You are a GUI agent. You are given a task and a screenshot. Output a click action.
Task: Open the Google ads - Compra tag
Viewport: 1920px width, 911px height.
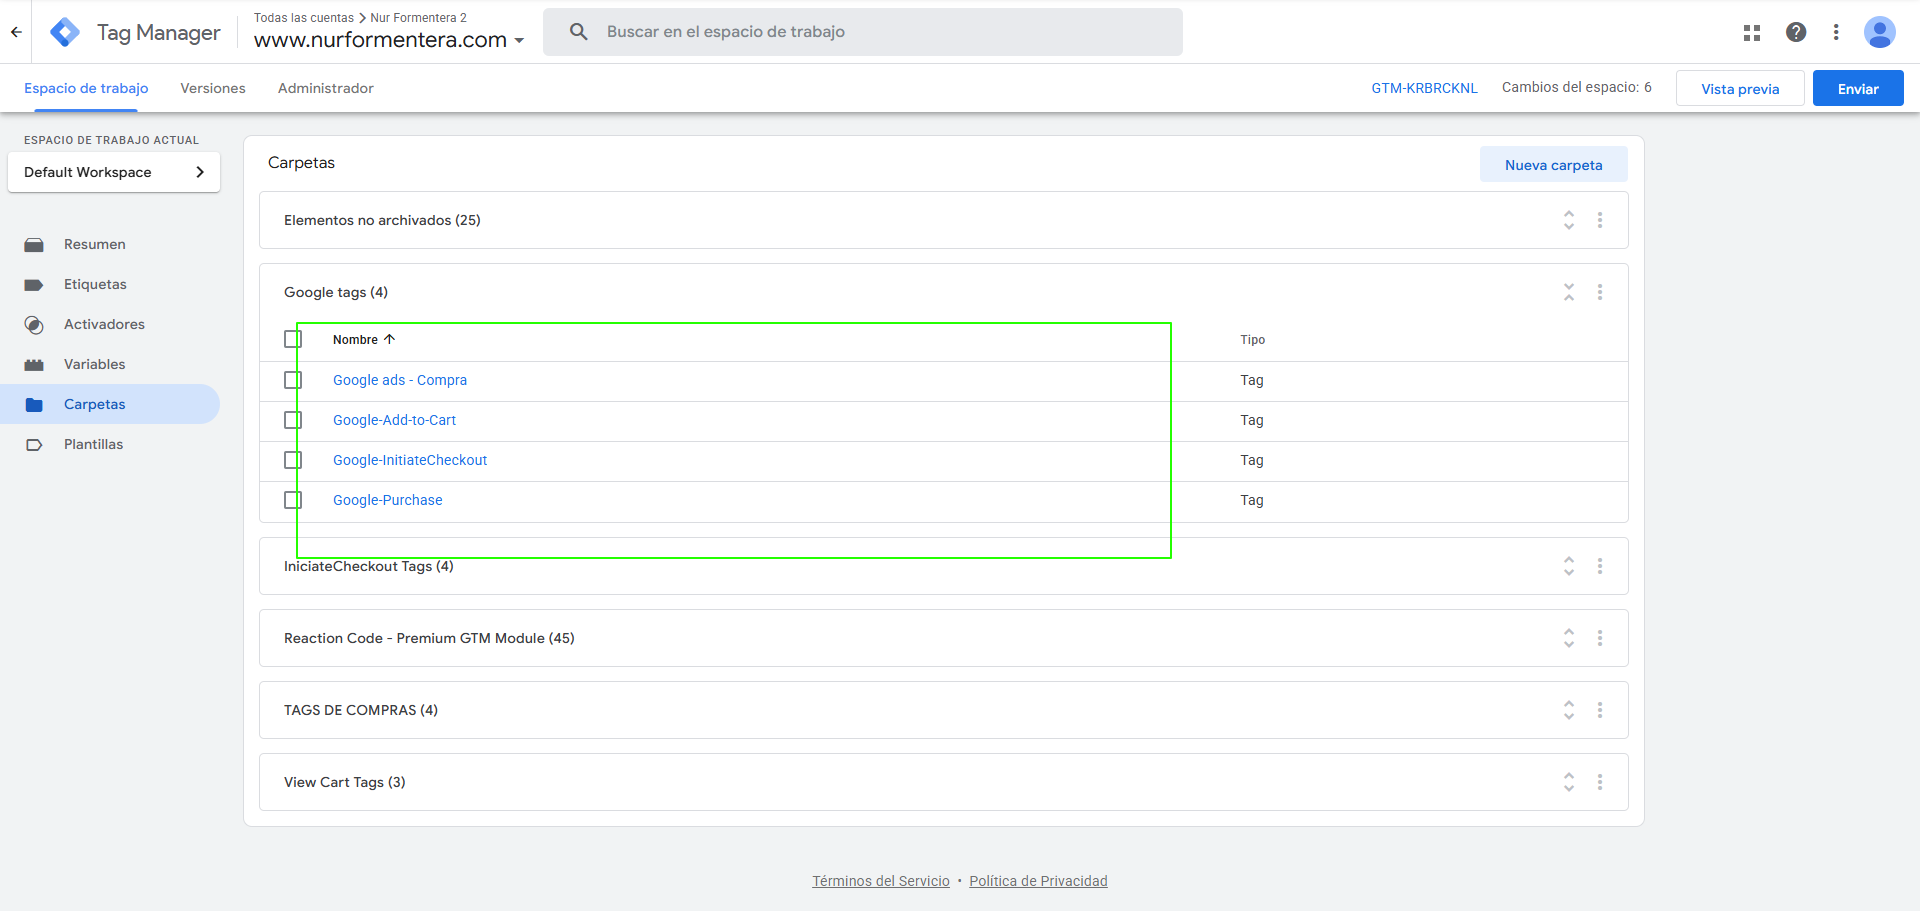400,380
